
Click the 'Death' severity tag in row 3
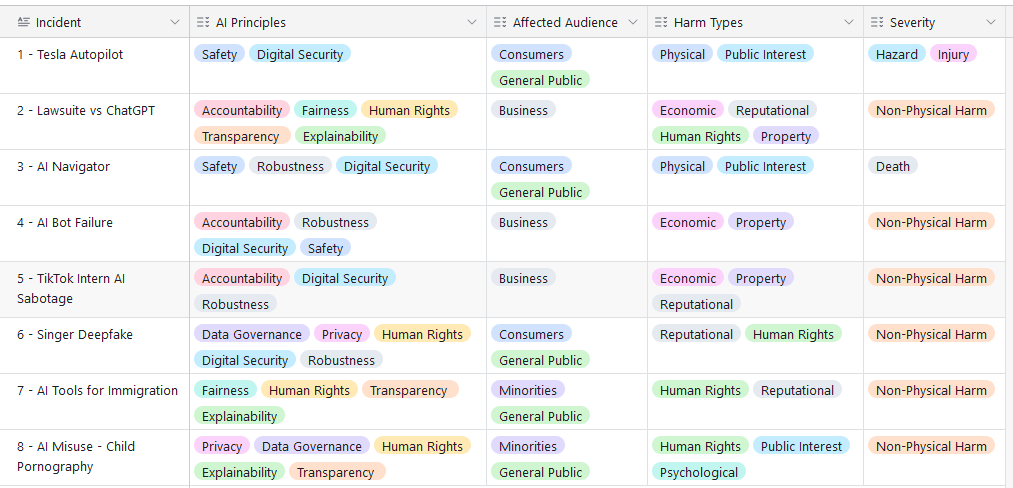coord(892,166)
